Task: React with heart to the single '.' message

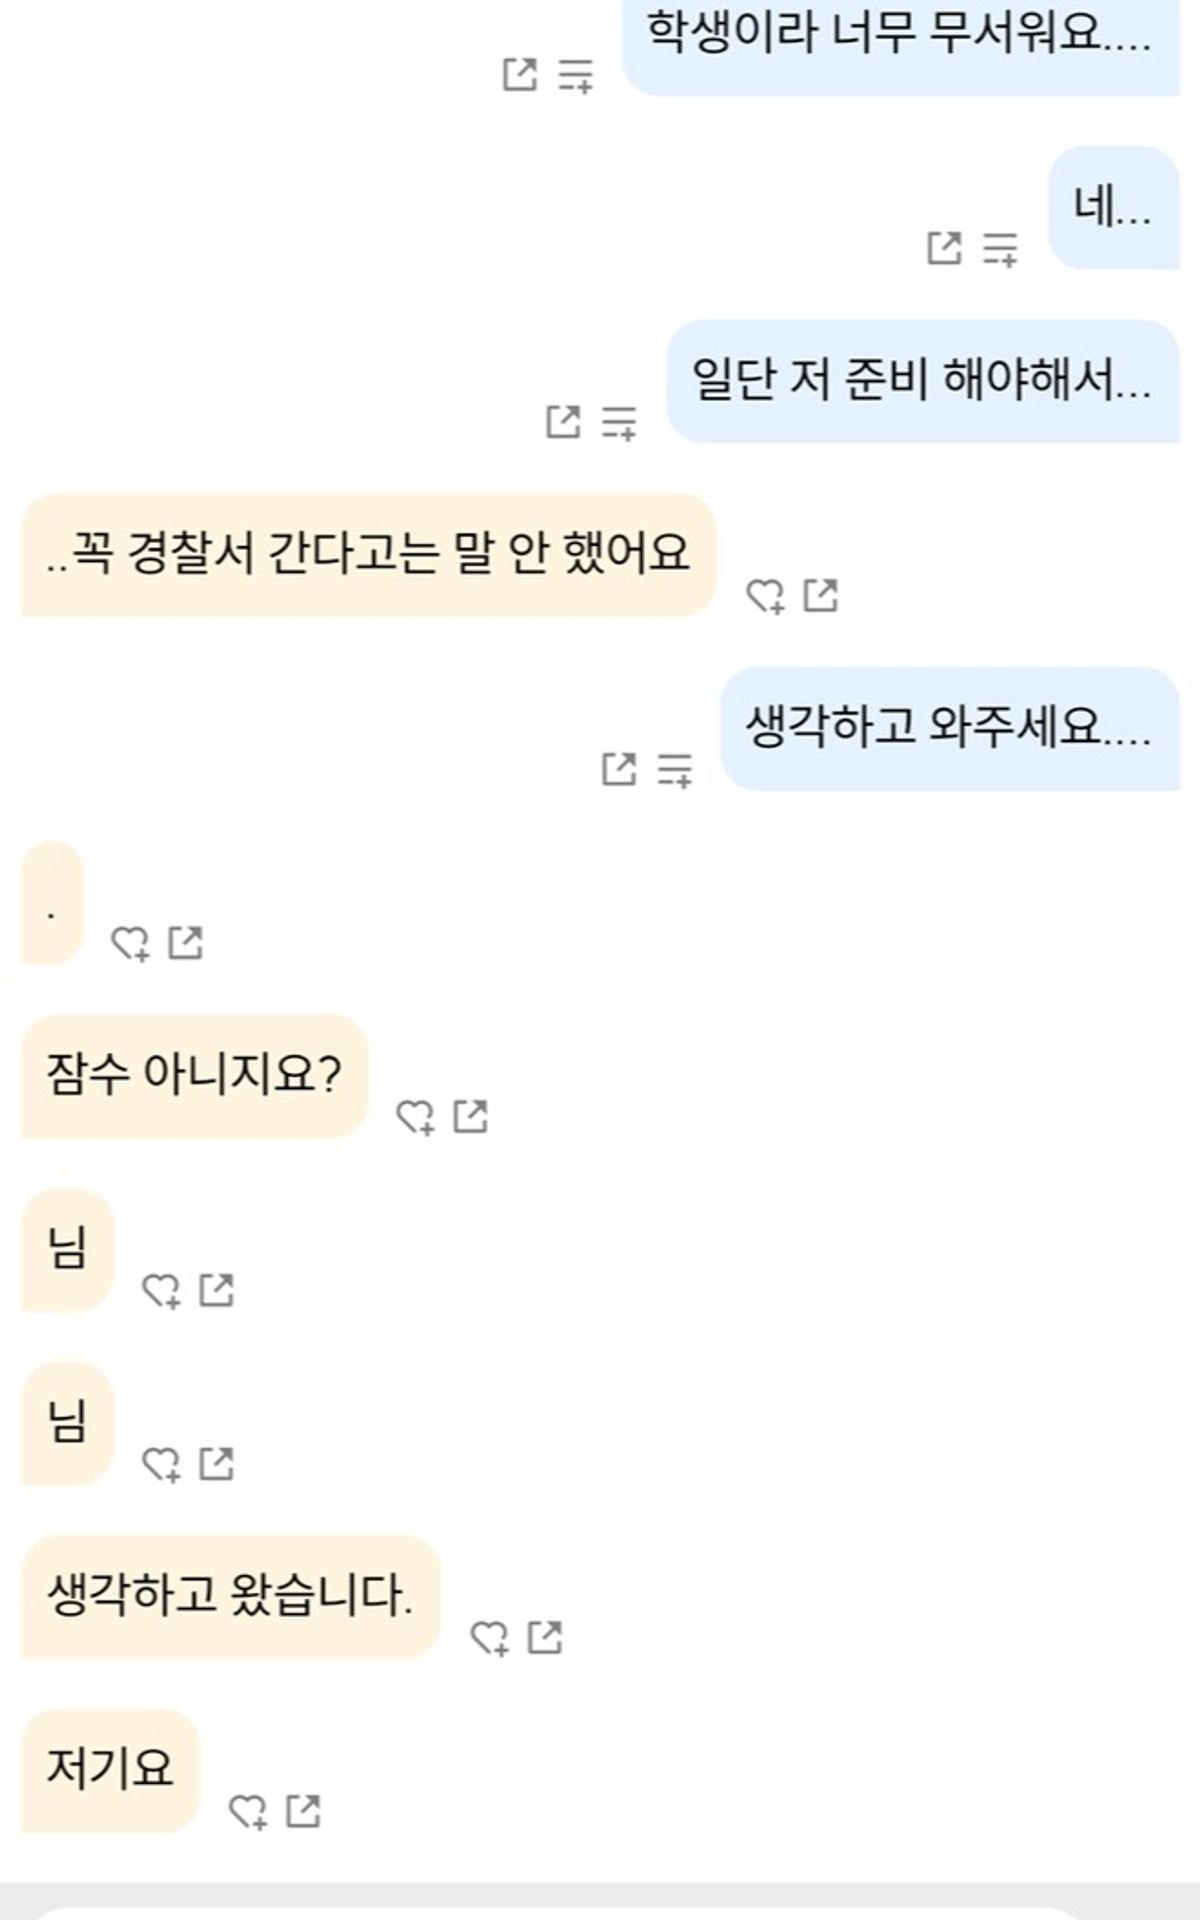Action: (x=130, y=943)
